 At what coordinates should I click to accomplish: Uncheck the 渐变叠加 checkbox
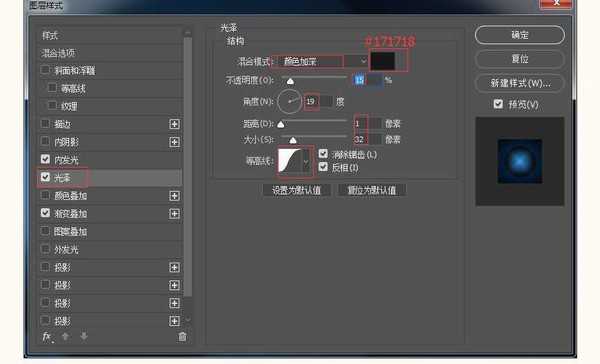pos(45,212)
